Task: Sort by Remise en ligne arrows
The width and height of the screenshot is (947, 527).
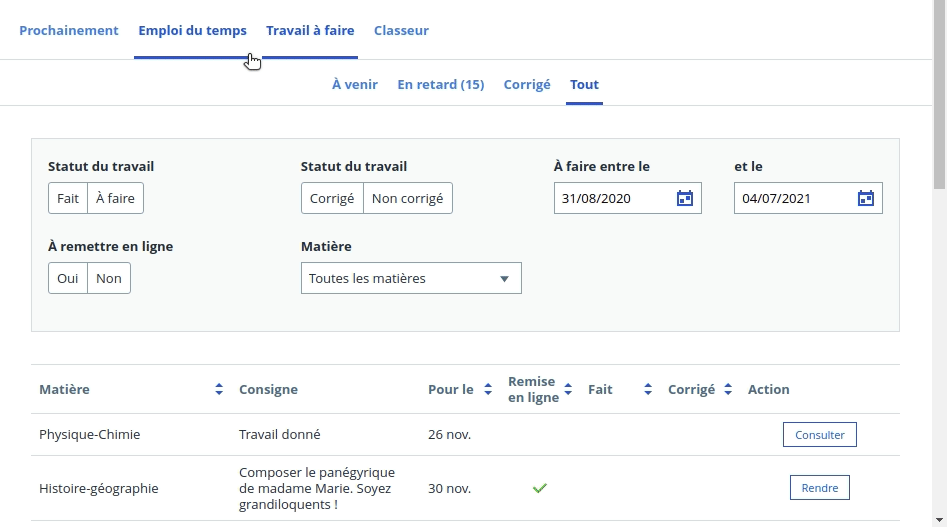Action: point(568,389)
